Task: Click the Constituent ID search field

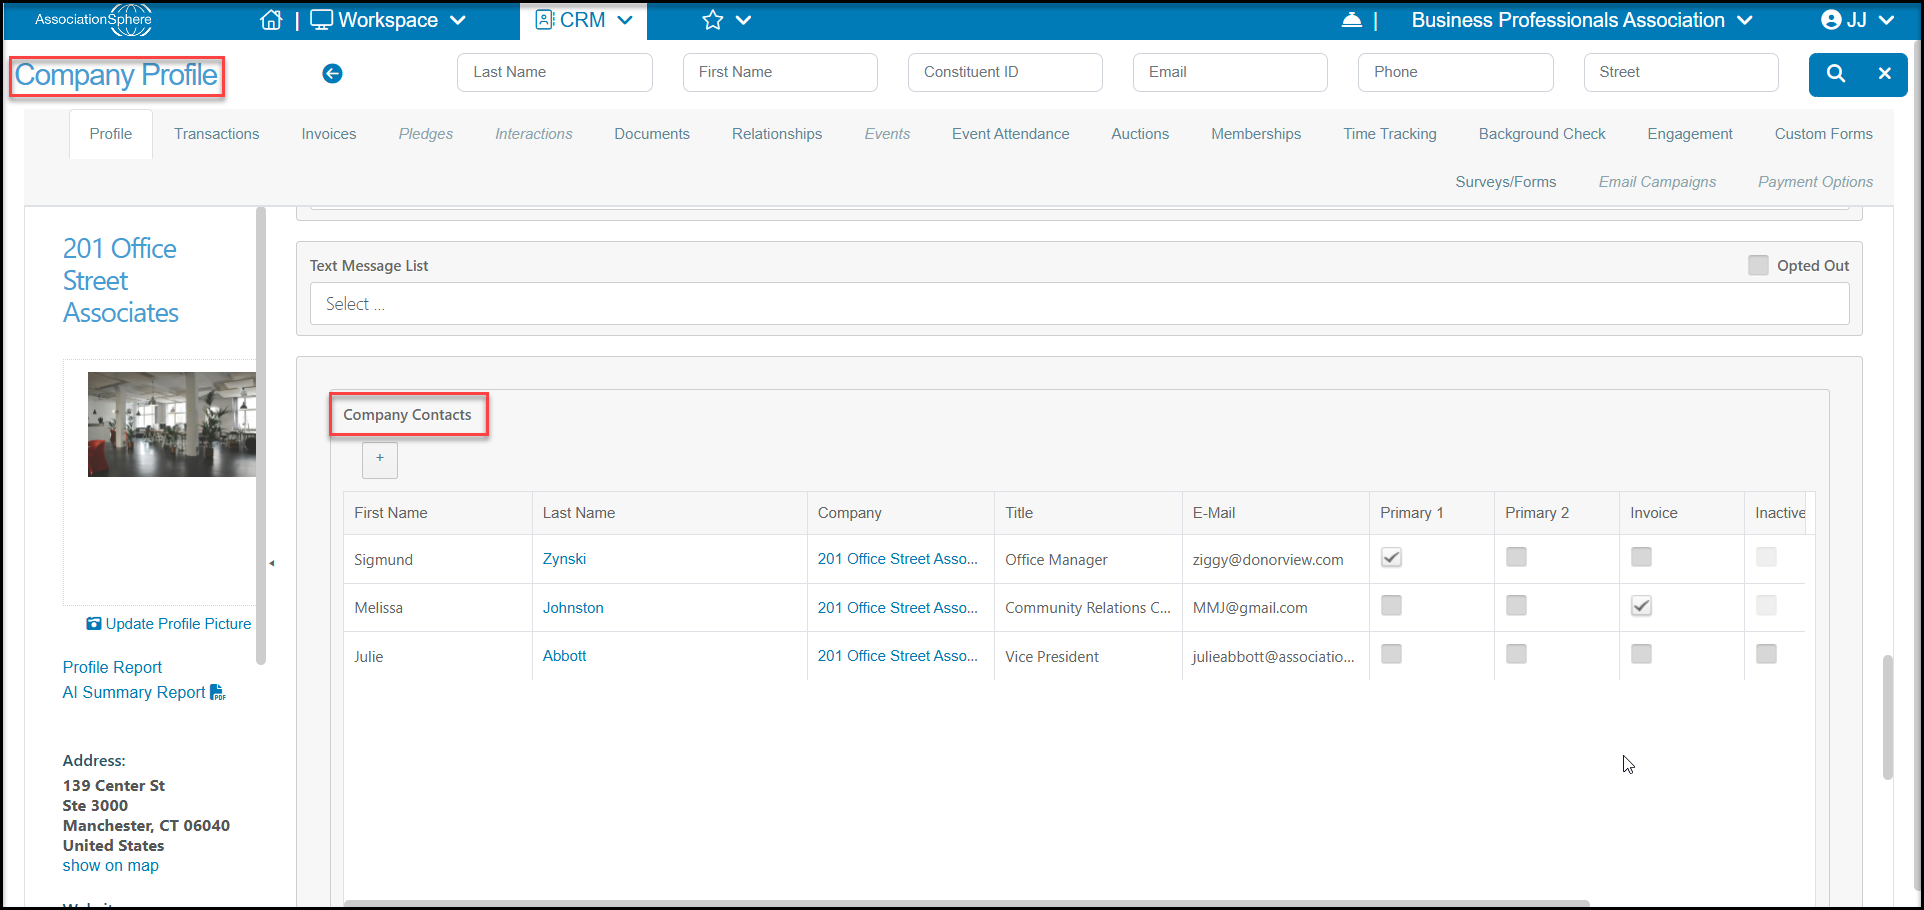Action: tap(1005, 72)
